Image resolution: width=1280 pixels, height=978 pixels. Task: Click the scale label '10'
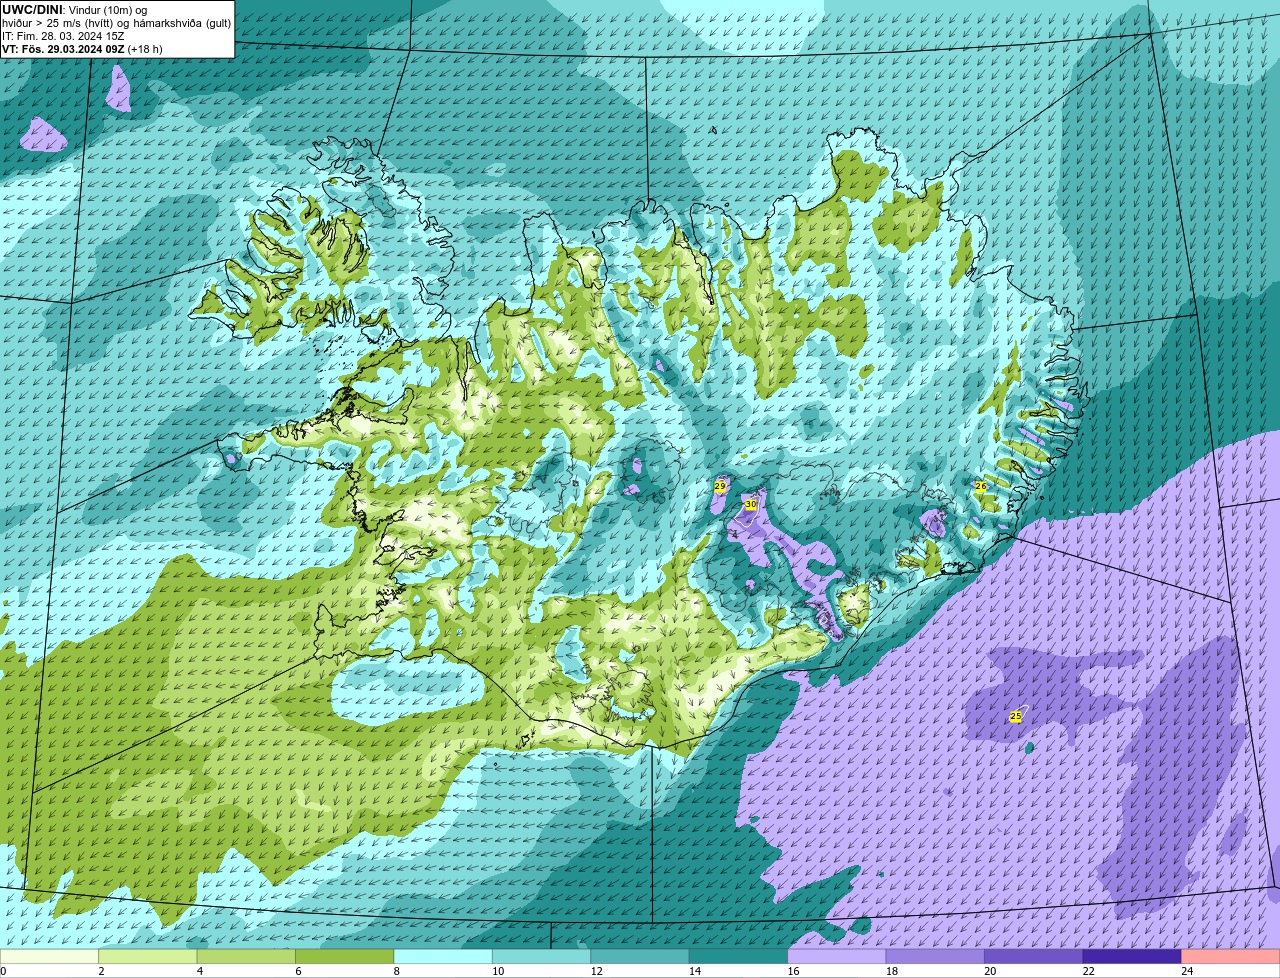click(498, 971)
